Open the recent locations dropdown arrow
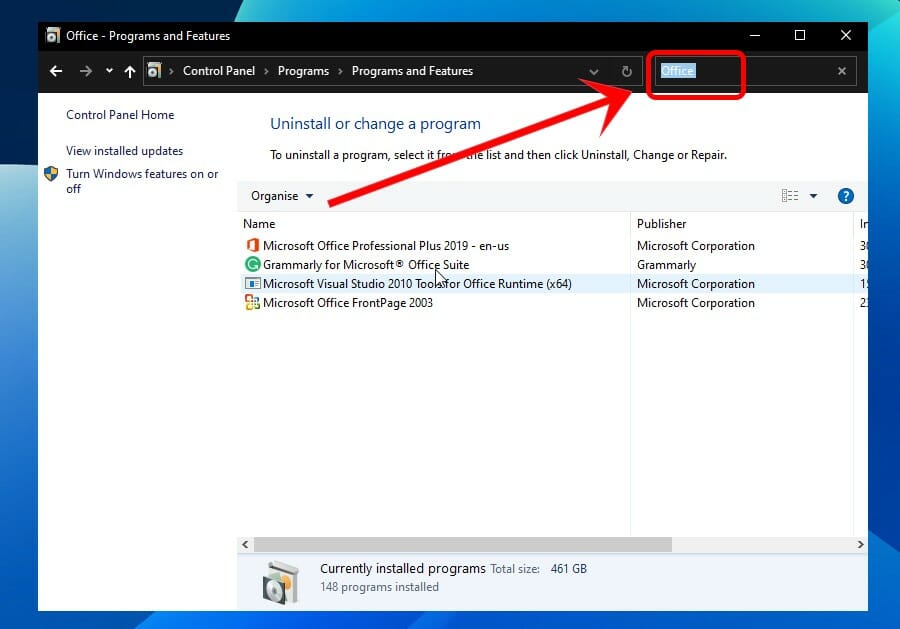Image resolution: width=900 pixels, height=629 pixels. click(x=109, y=71)
